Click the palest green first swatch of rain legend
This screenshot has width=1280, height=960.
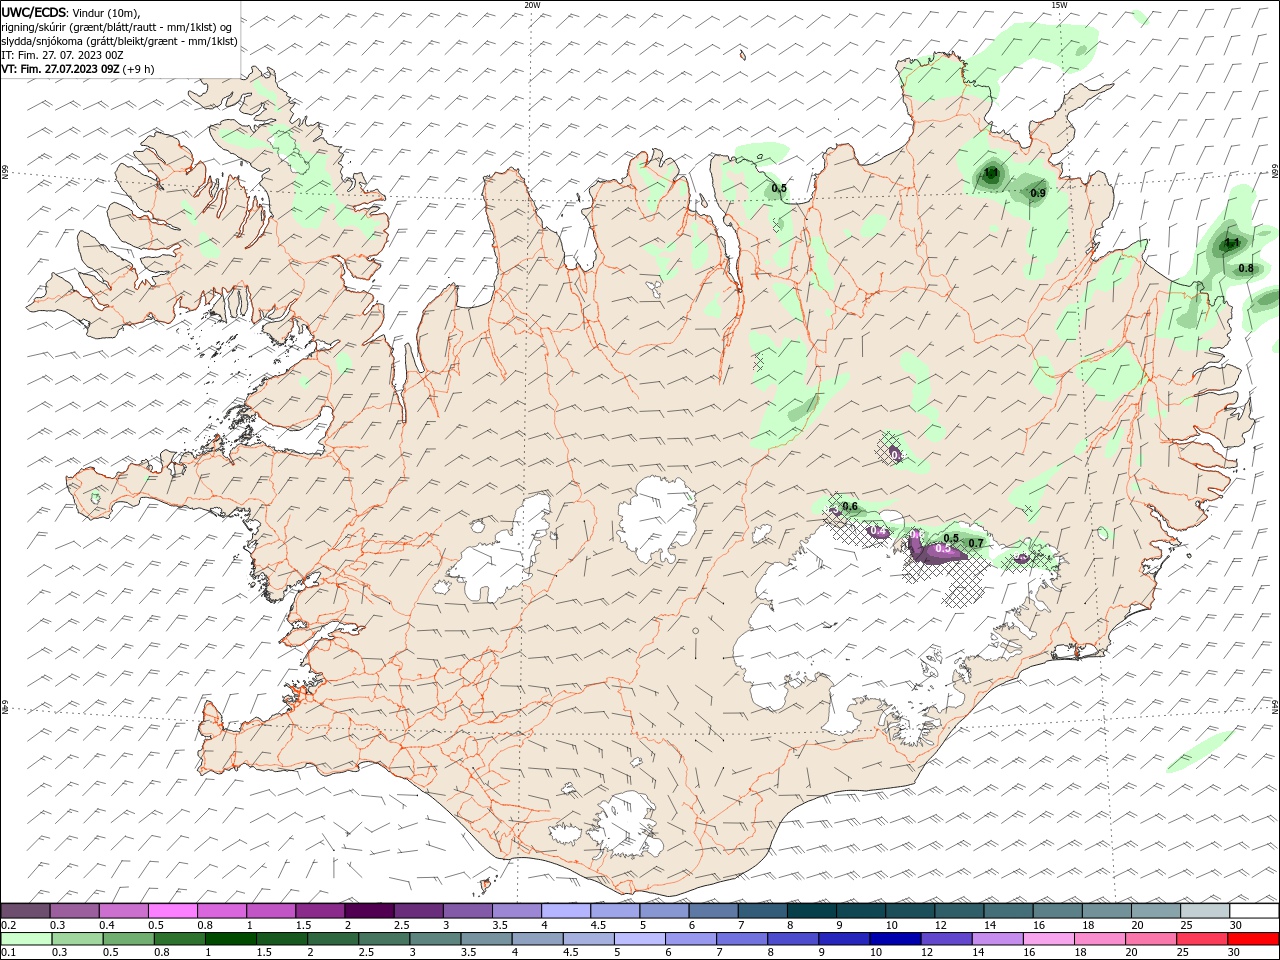click(26, 938)
